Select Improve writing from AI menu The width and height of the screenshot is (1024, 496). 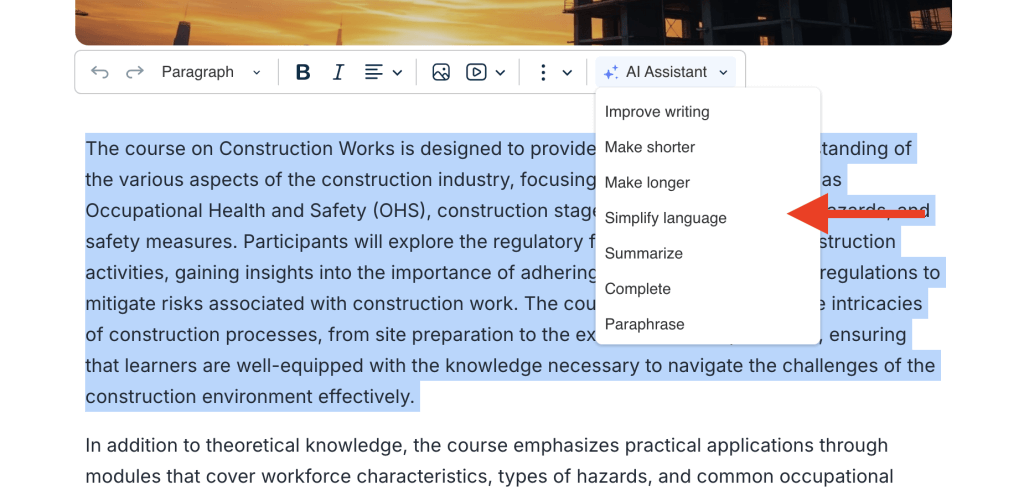coord(657,112)
